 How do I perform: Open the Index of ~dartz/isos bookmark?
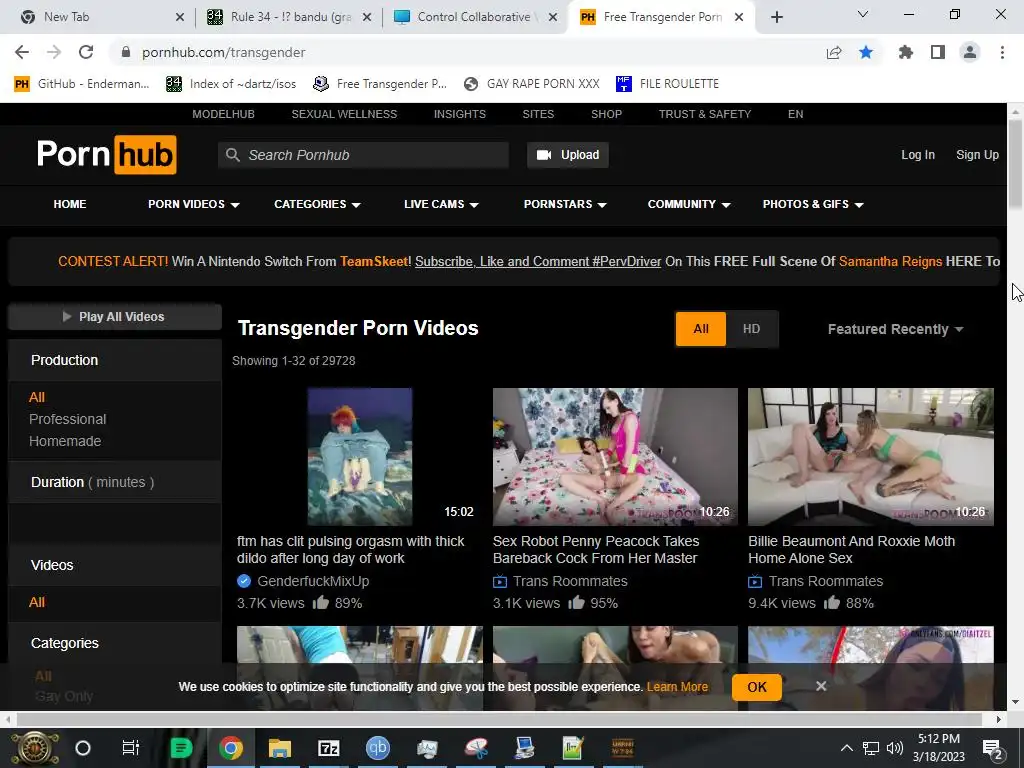(231, 84)
